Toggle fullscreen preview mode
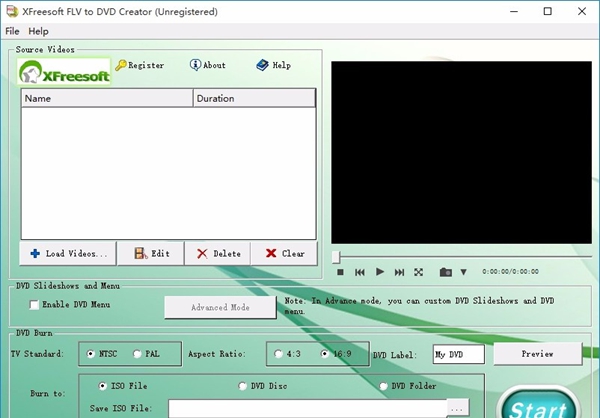Screen dimensions: 600x418 tap(418, 272)
